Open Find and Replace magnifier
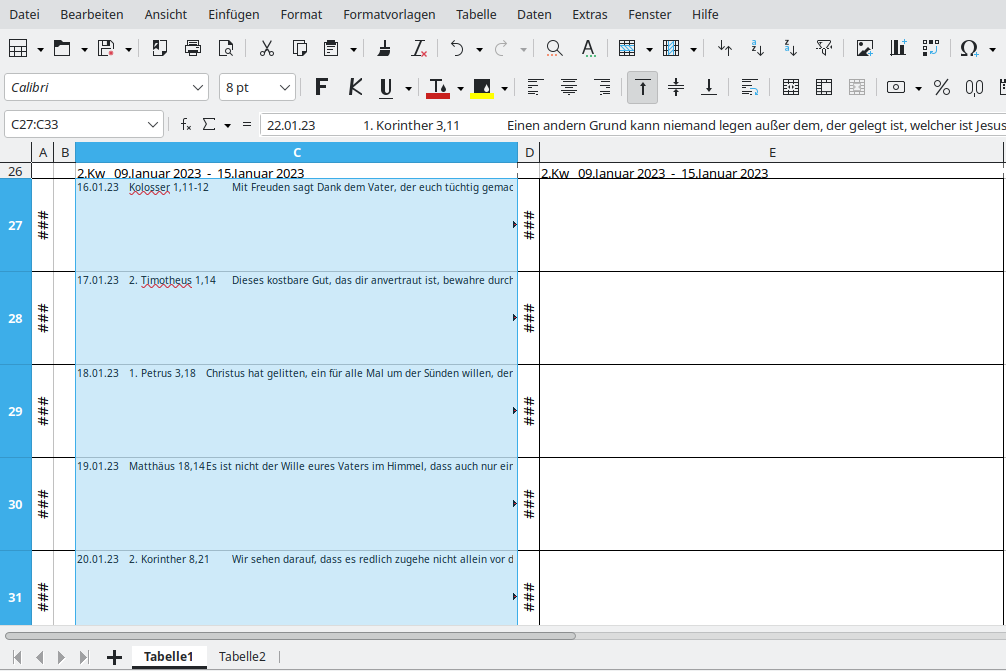The width and height of the screenshot is (1006, 671). click(x=554, y=48)
